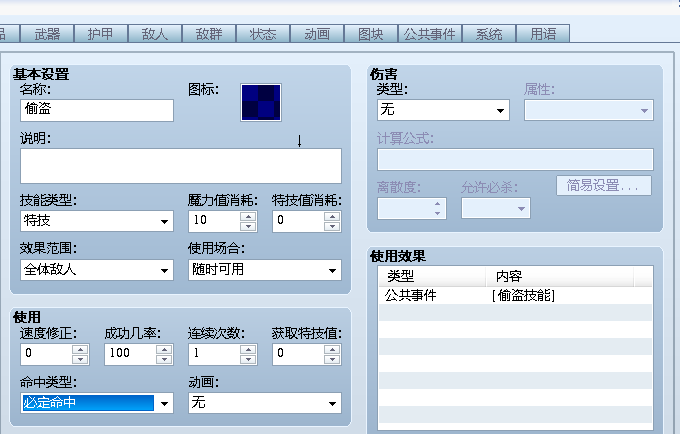Image resolution: width=680 pixels, height=434 pixels.
Task: Click the 内容 column header in 使用效果
Action: (560, 276)
